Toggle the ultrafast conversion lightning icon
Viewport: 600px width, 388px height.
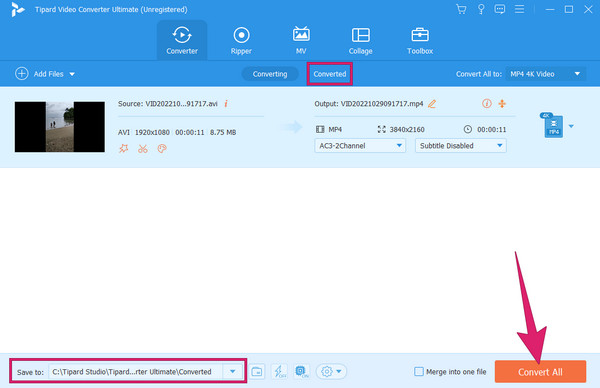click(x=279, y=372)
